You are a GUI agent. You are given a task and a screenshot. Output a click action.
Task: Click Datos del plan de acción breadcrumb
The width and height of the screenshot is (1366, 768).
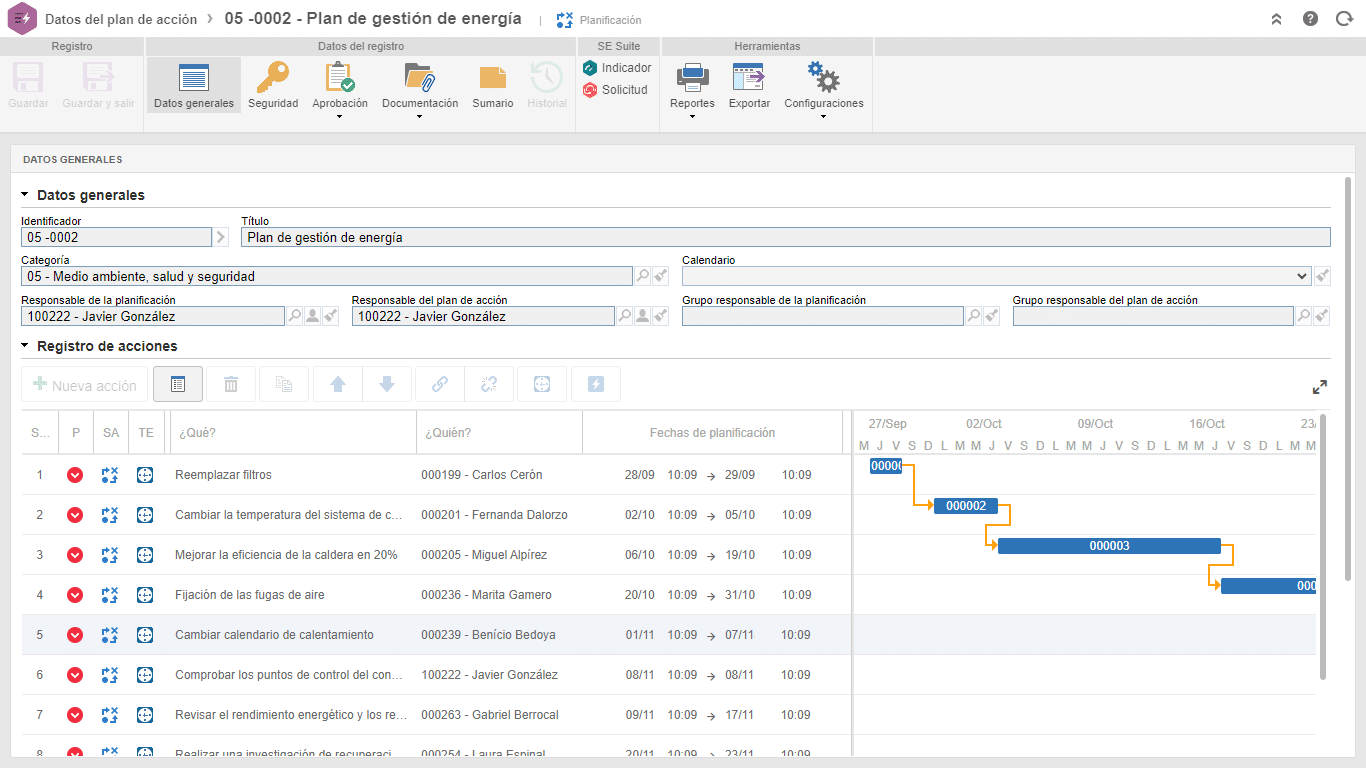point(121,19)
